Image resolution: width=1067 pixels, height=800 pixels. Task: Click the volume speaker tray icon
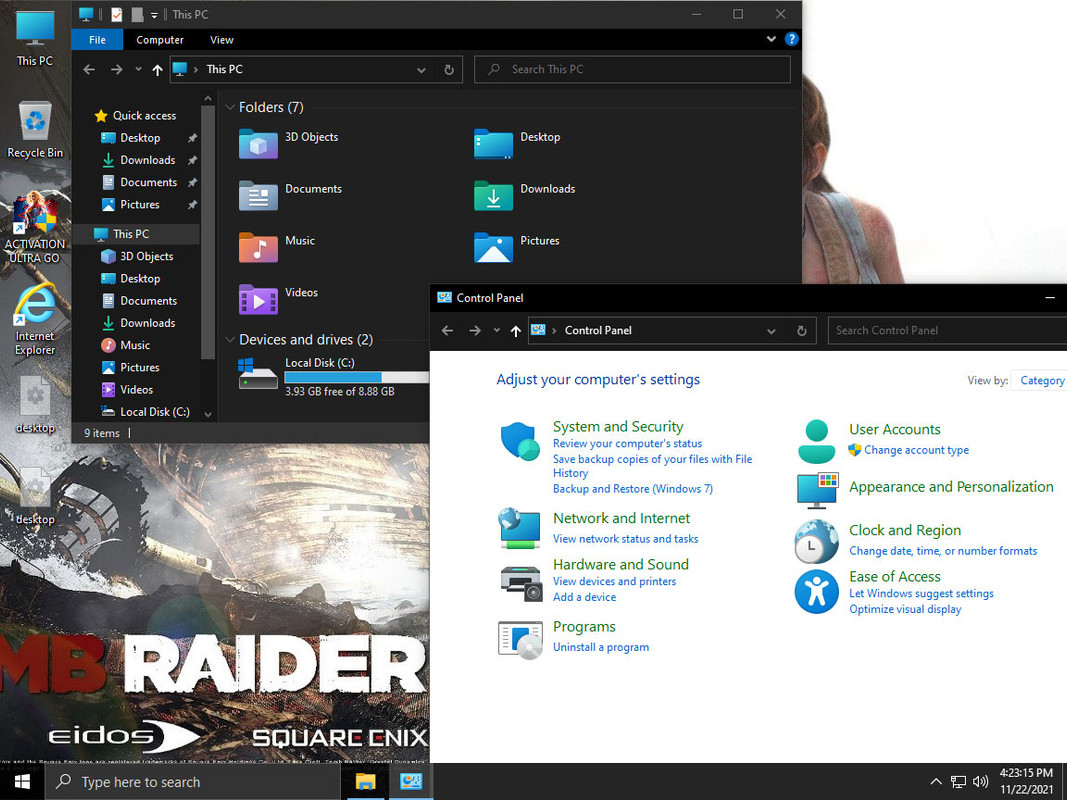click(981, 782)
